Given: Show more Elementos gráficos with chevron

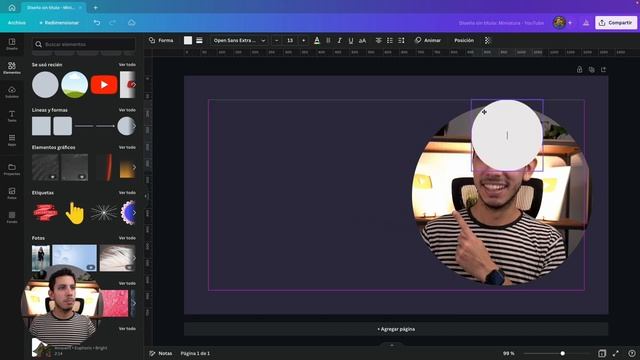Looking at the screenshot, I should coord(134,167).
